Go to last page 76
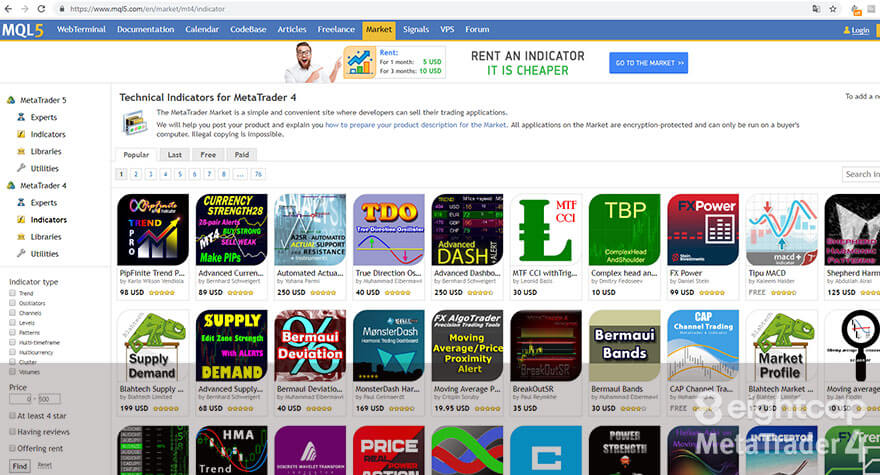Screen dimensions: 880x475 coord(258,174)
